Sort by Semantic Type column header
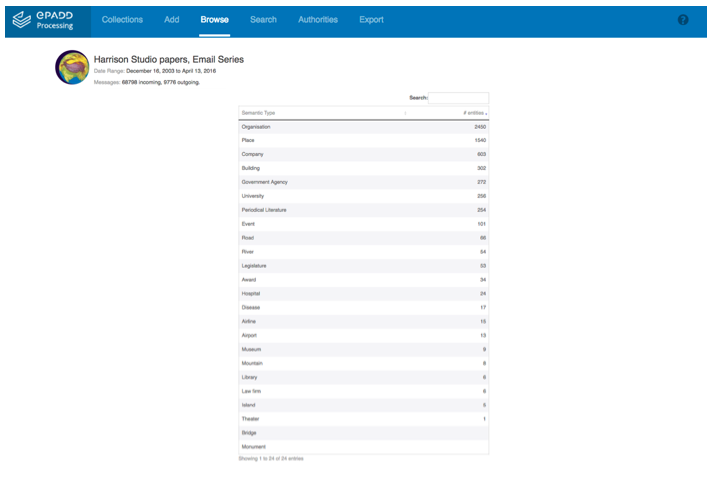Image resolution: width=713 pixels, height=486 pixels. tap(323, 113)
